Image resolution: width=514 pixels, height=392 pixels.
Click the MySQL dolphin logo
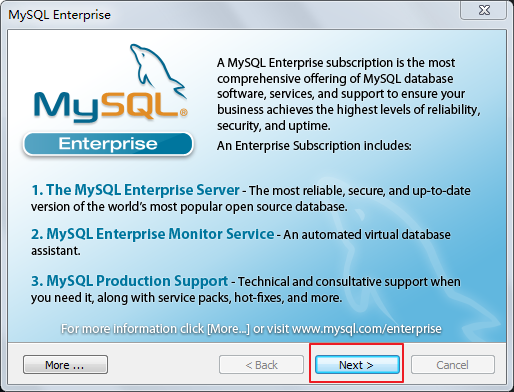111,82
